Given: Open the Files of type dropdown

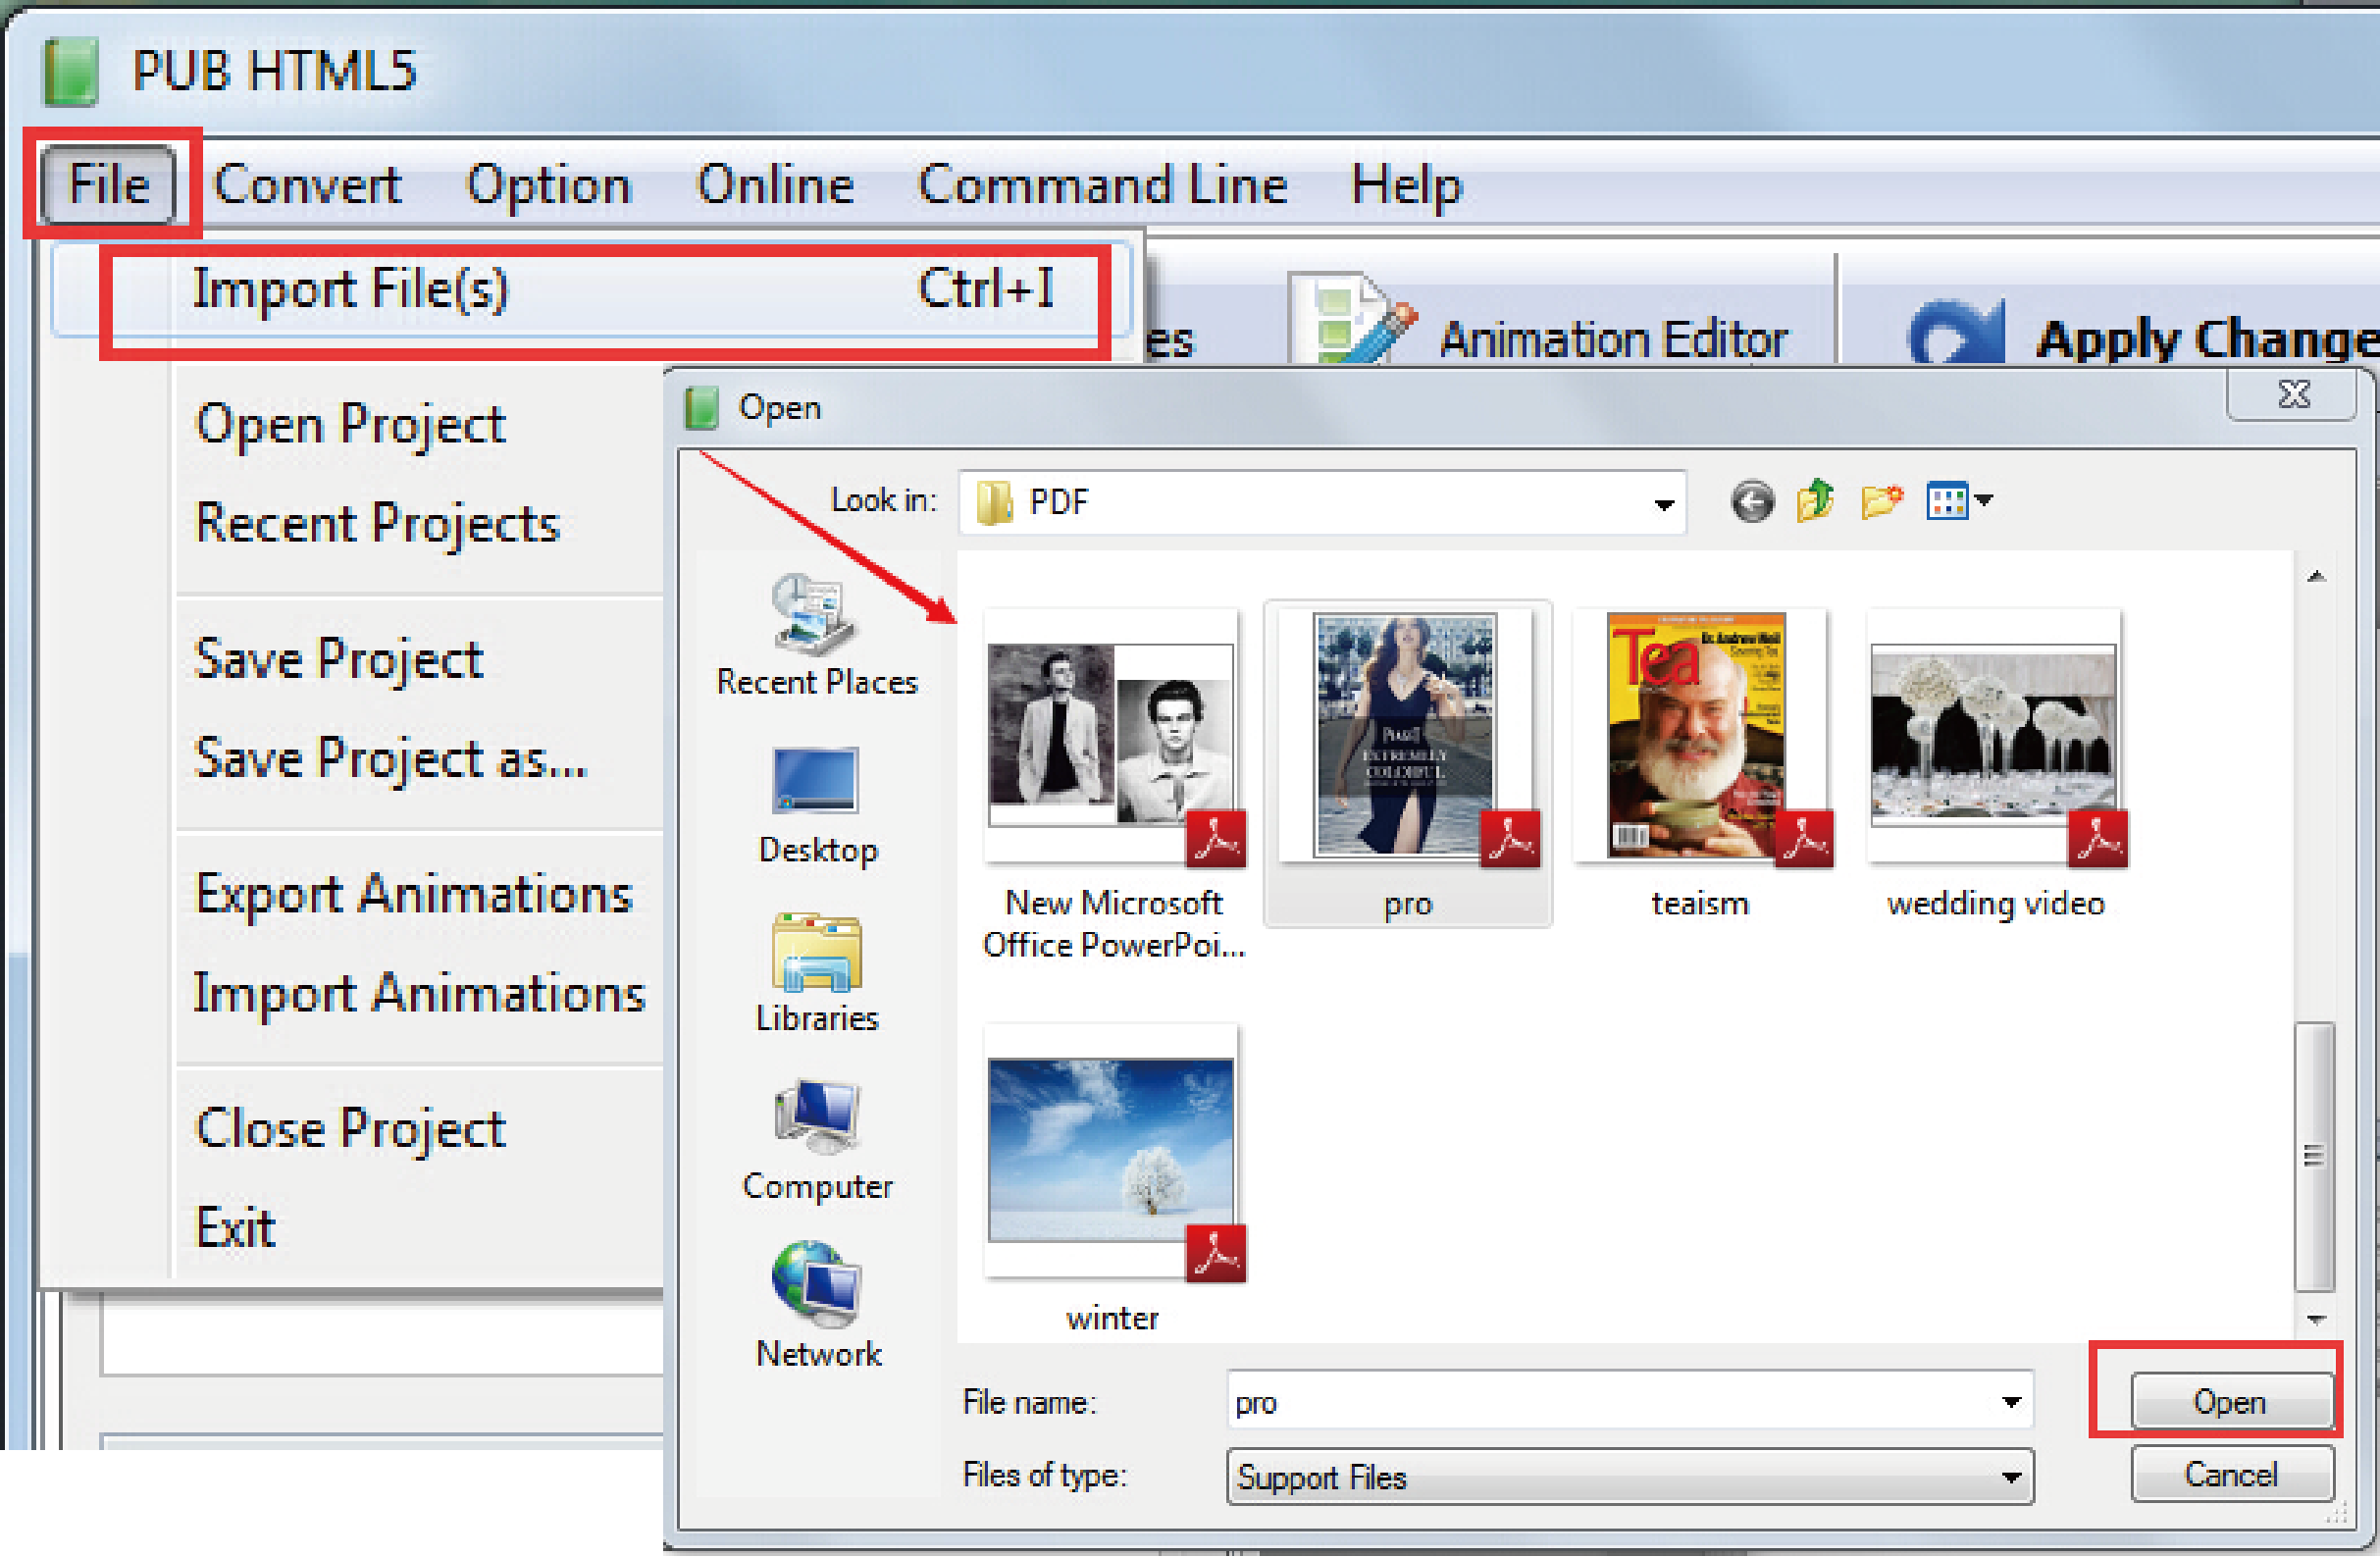Looking at the screenshot, I should coord(2013,1477).
